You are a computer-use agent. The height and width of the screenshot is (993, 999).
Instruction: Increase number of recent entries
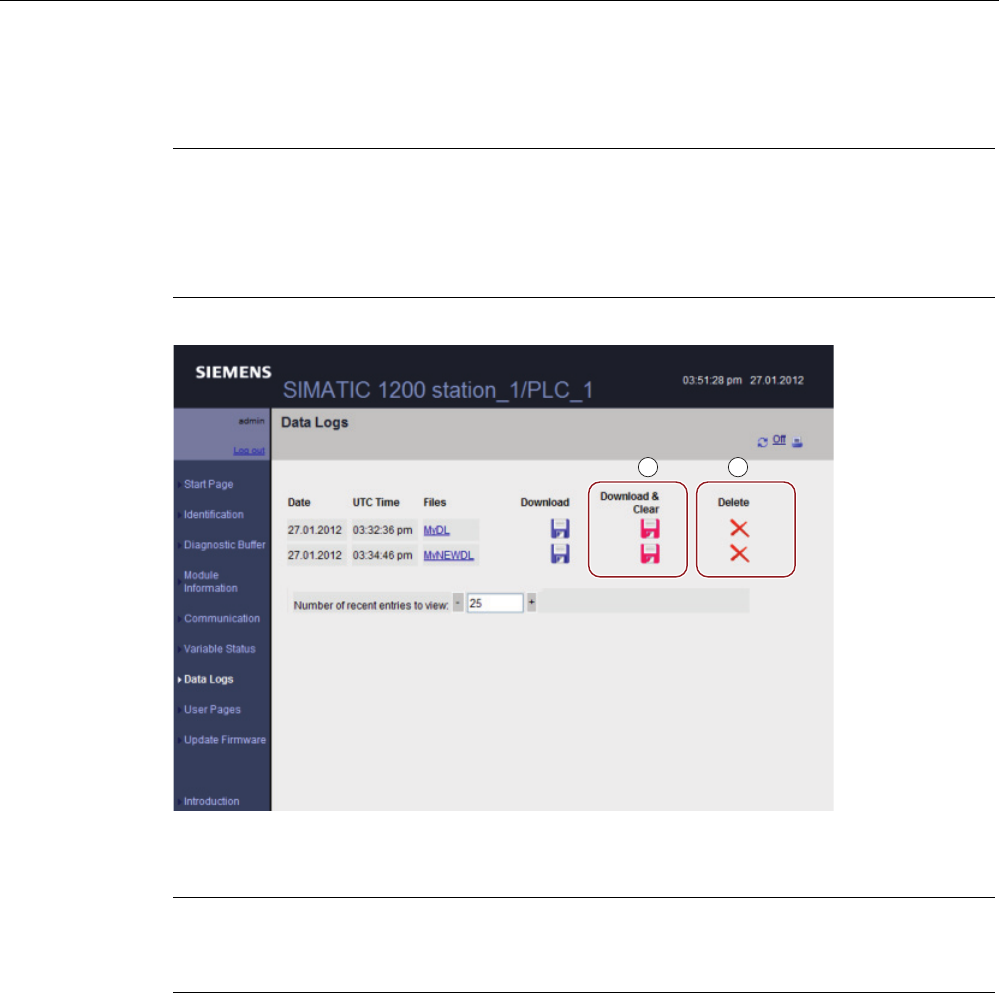pos(531,603)
